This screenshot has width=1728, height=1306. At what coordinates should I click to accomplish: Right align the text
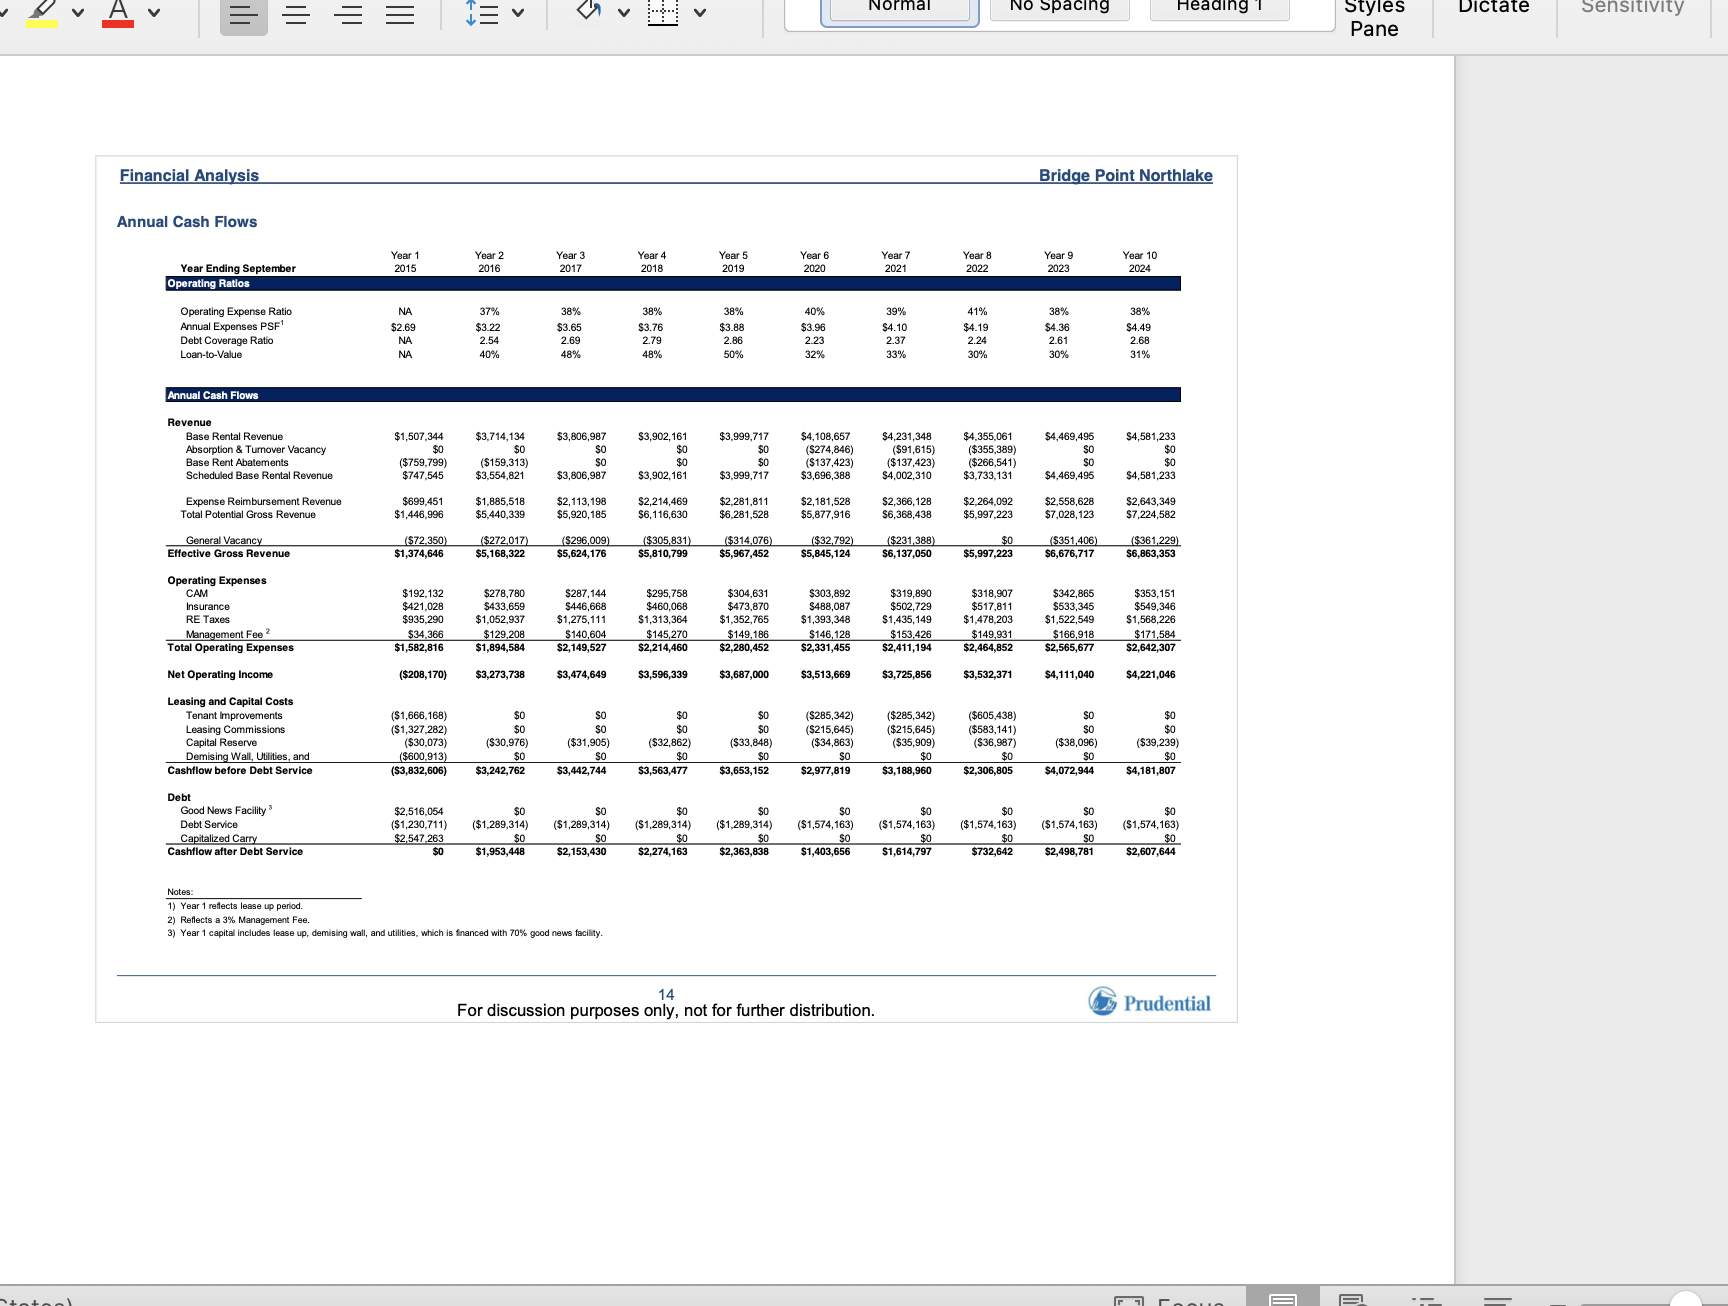350,14
